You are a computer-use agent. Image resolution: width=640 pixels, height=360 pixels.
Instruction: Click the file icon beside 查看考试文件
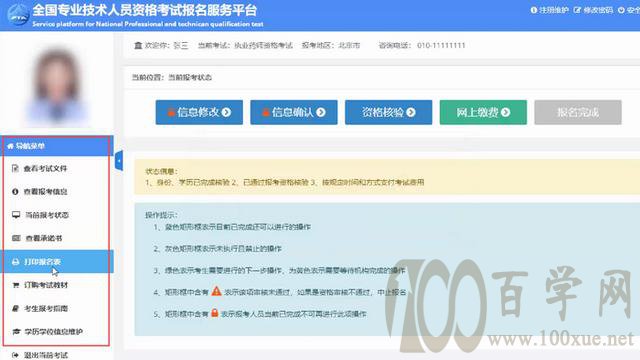(15, 168)
